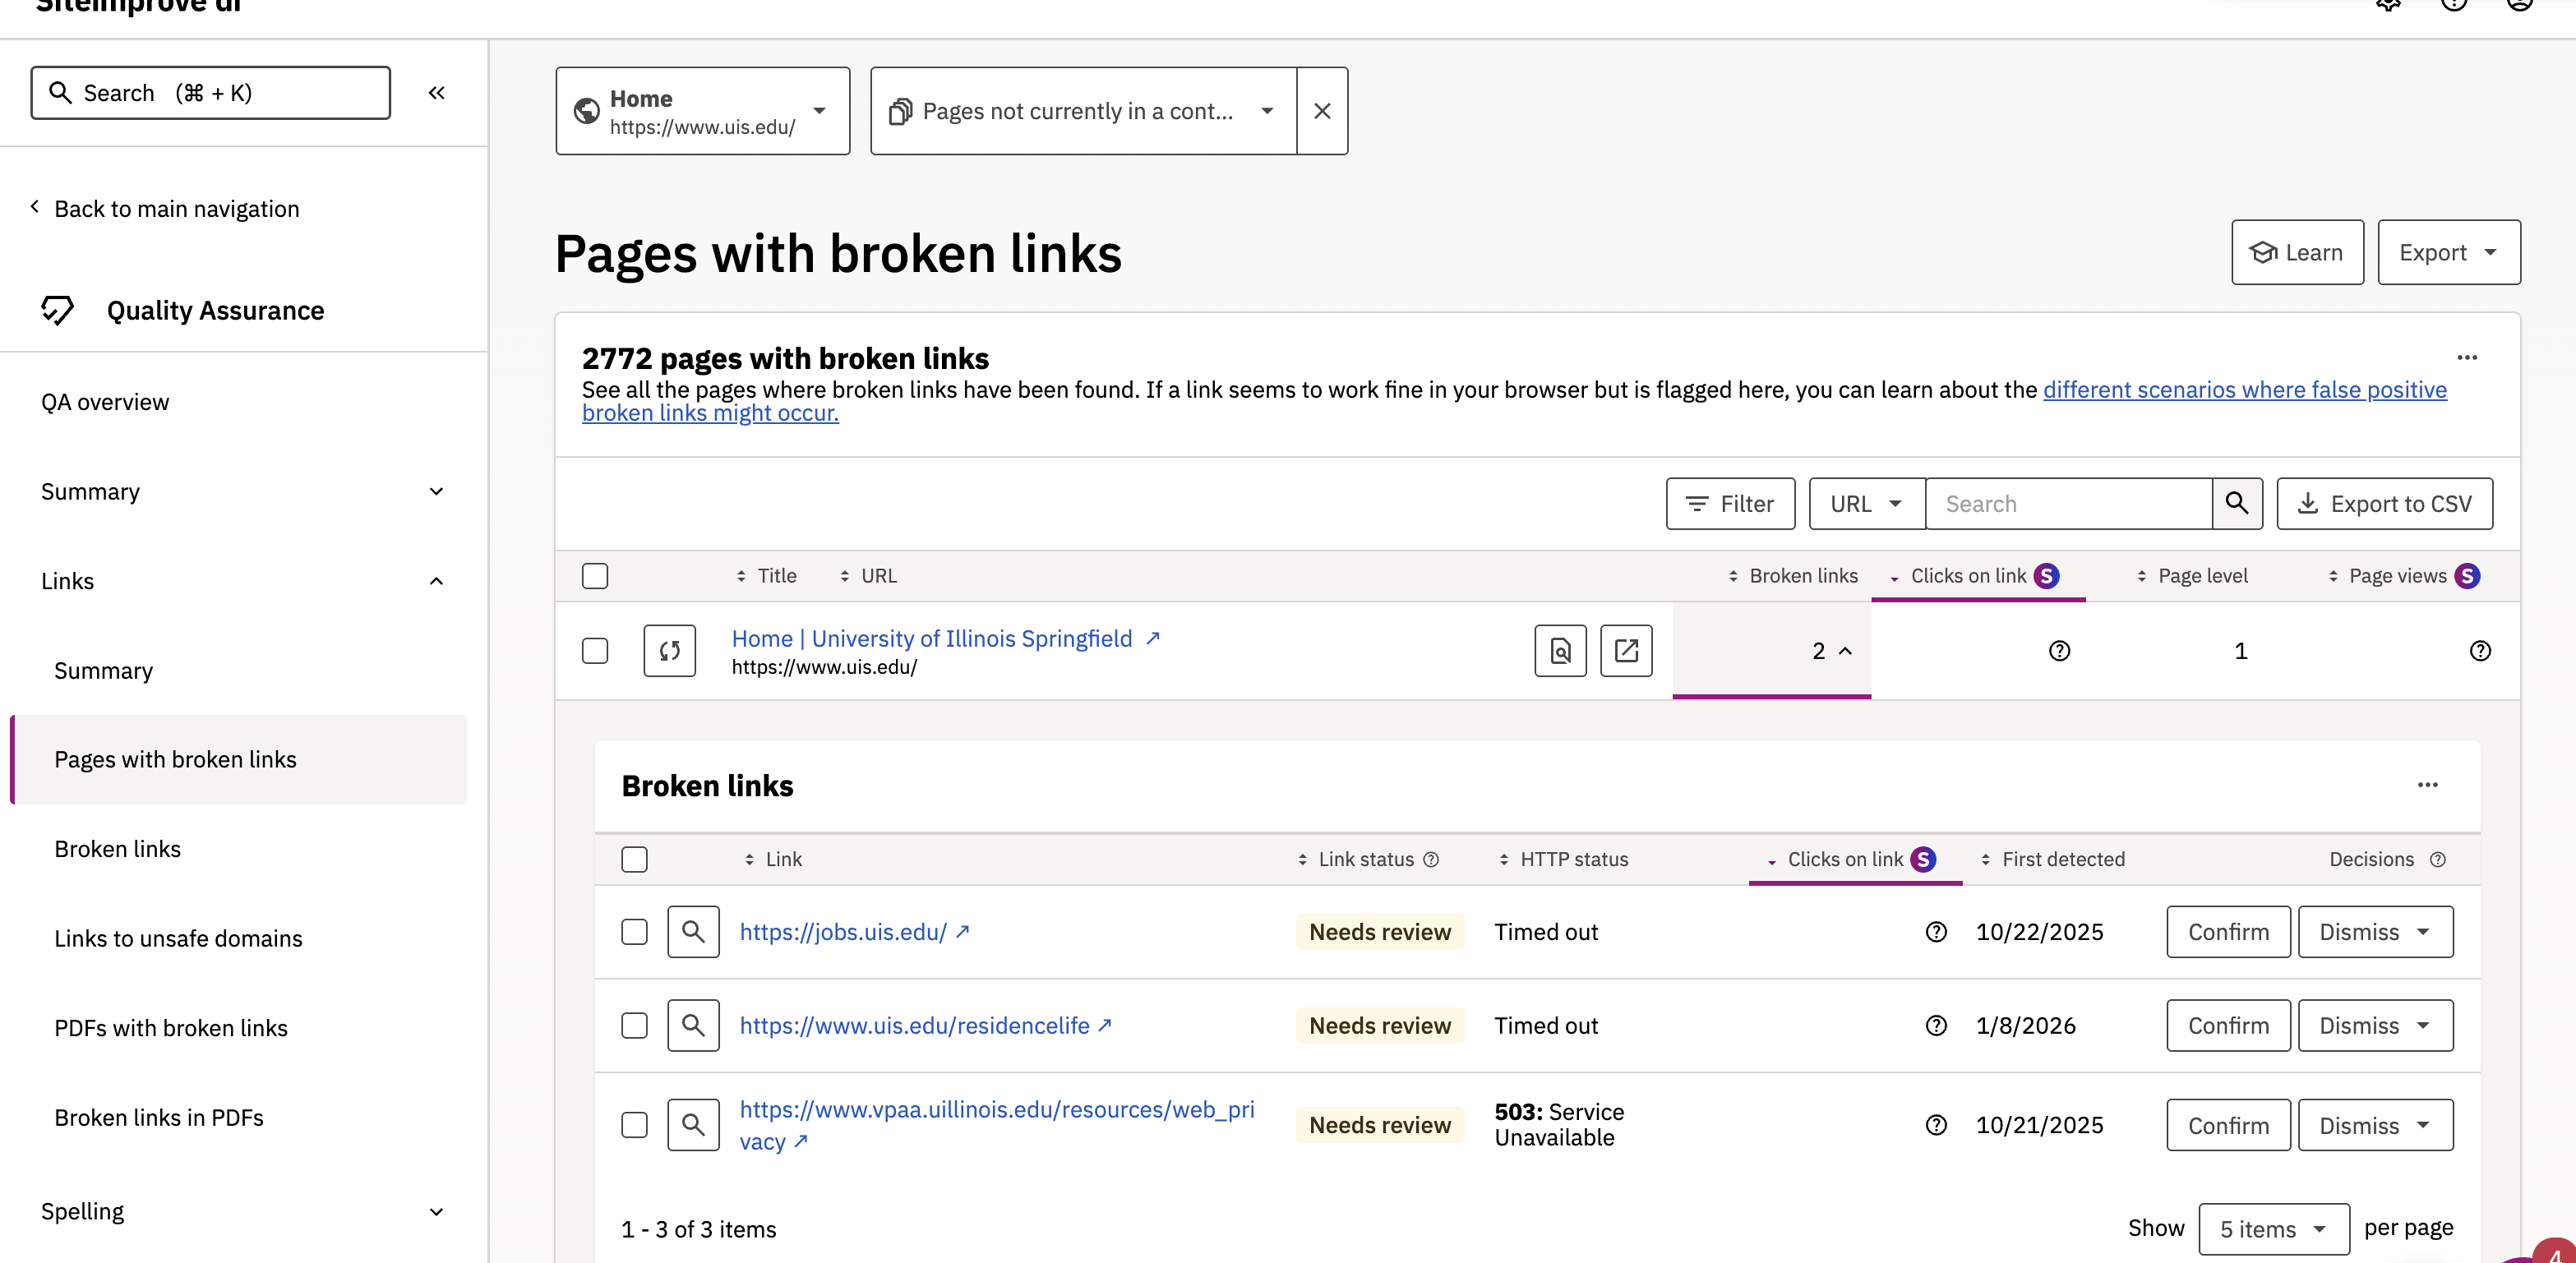Check the jobs.uis.edu link checkbox
The height and width of the screenshot is (1263, 2576).
[x=634, y=932]
